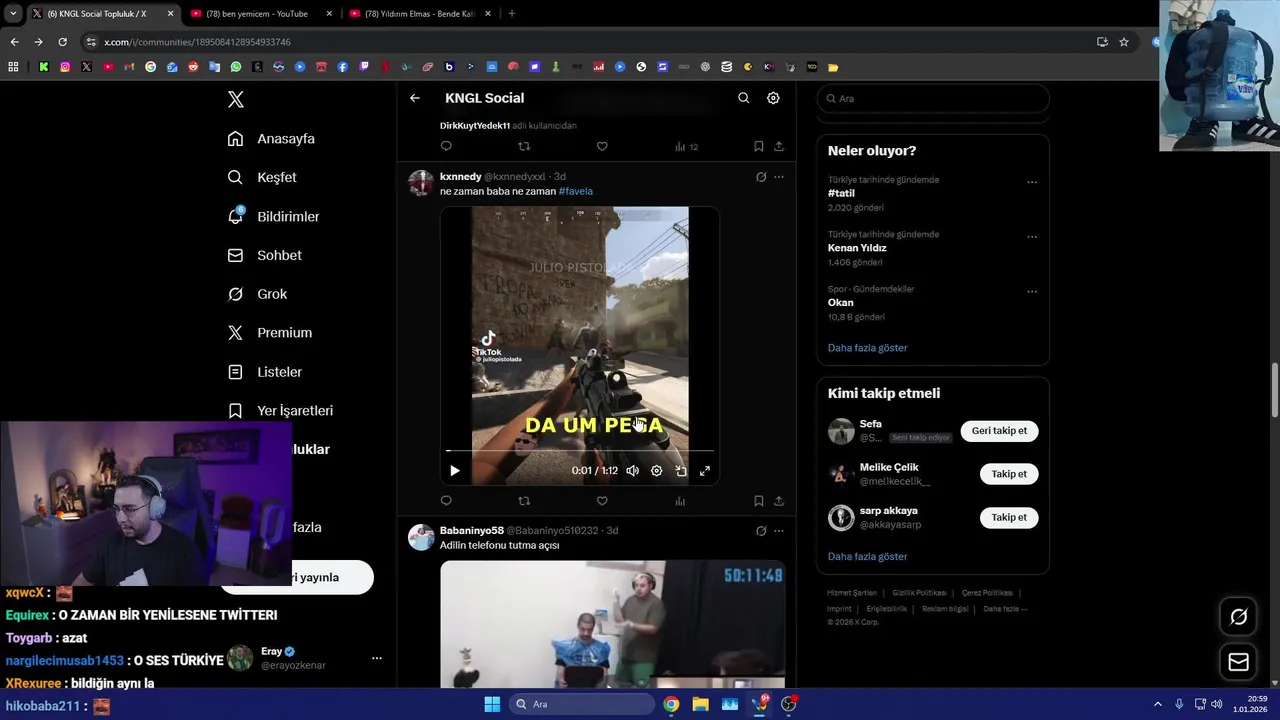Bookmark the kxnnedy favela post
Viewport: 1280px width, 720px height.
click(758, 501)
